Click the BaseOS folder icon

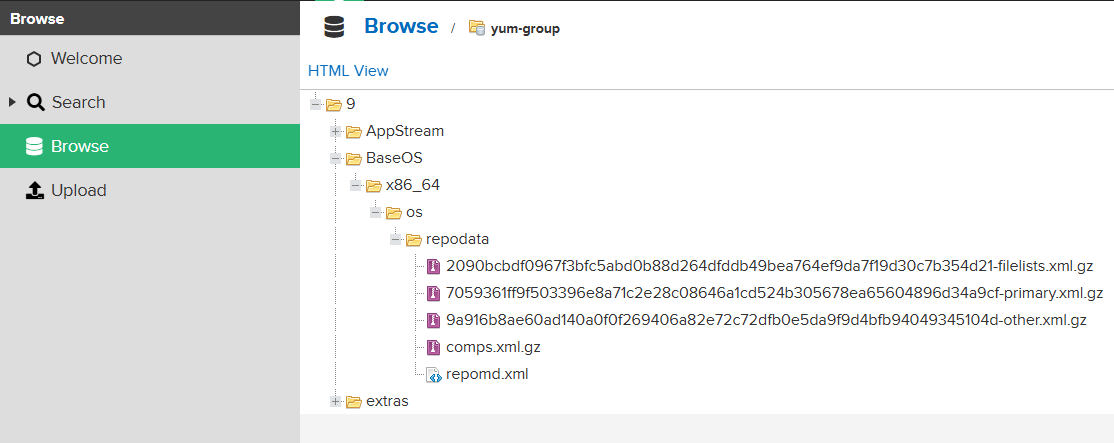(x=354, y=158)
